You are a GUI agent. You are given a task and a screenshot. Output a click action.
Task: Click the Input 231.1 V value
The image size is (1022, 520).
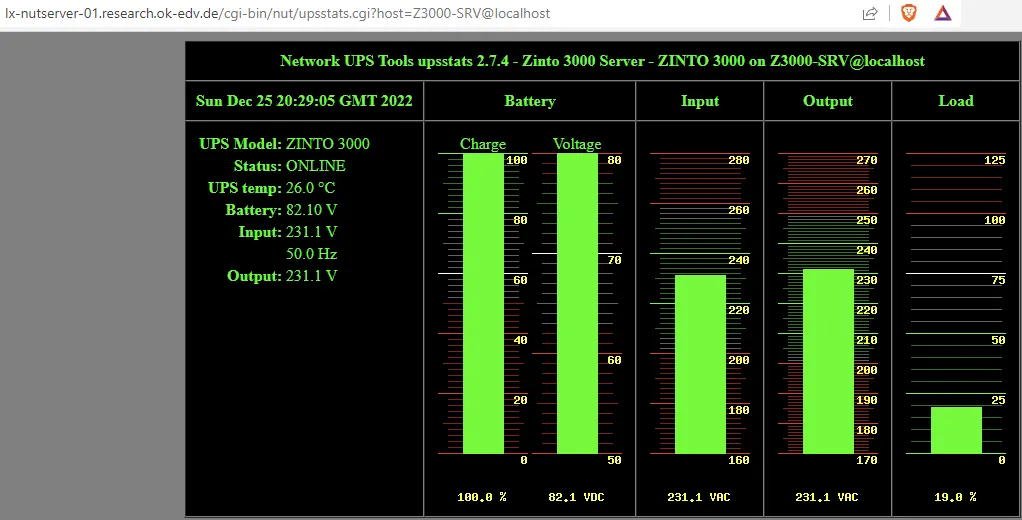(312, 232)
